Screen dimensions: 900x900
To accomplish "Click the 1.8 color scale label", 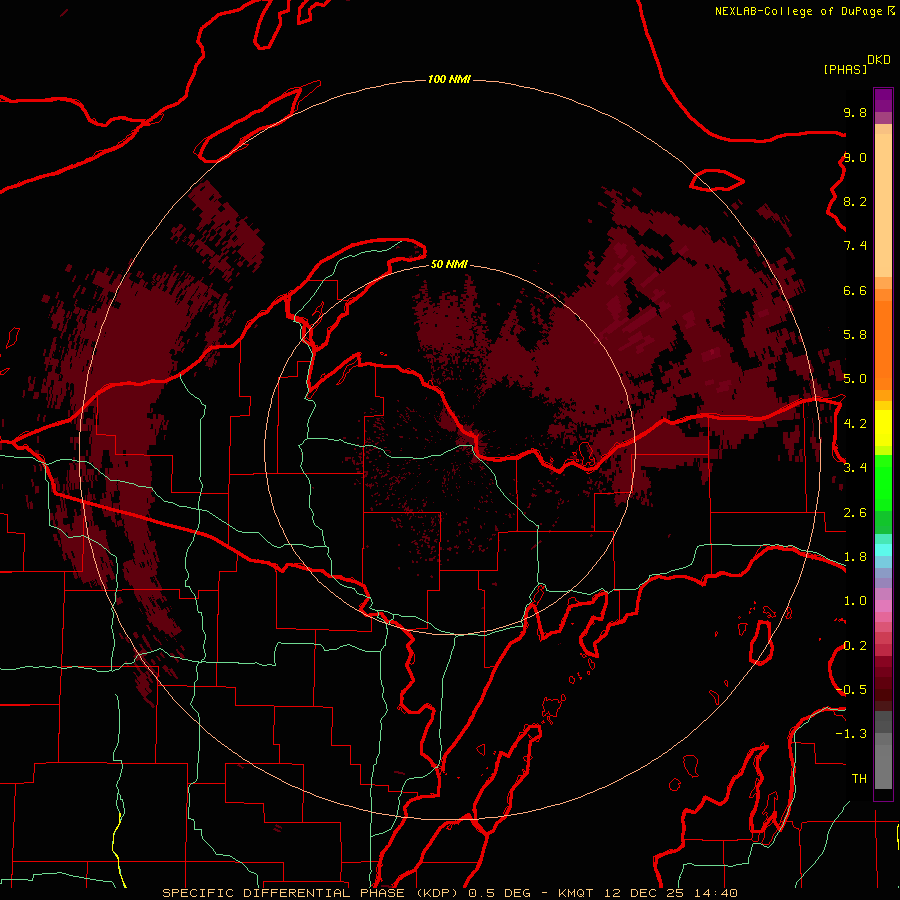I will [x=855, y=557].
